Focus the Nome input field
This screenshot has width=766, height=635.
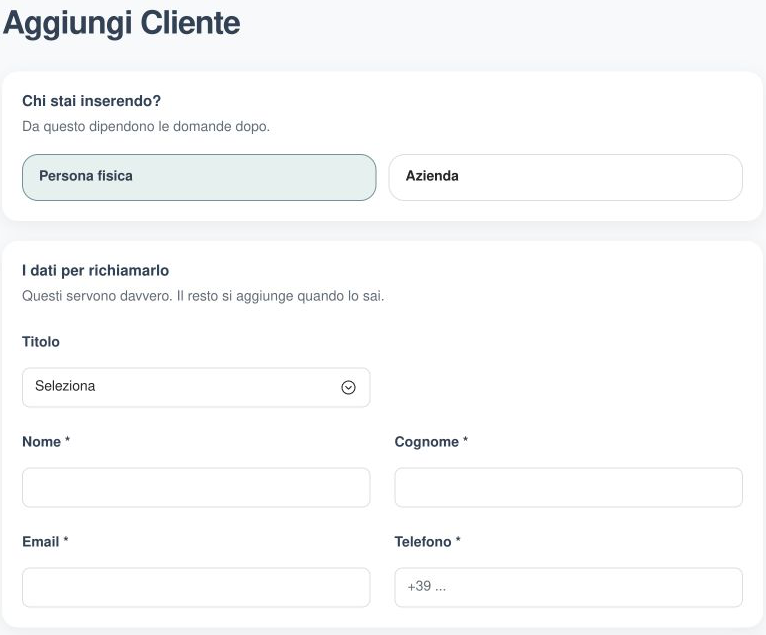tap(196, 487)
